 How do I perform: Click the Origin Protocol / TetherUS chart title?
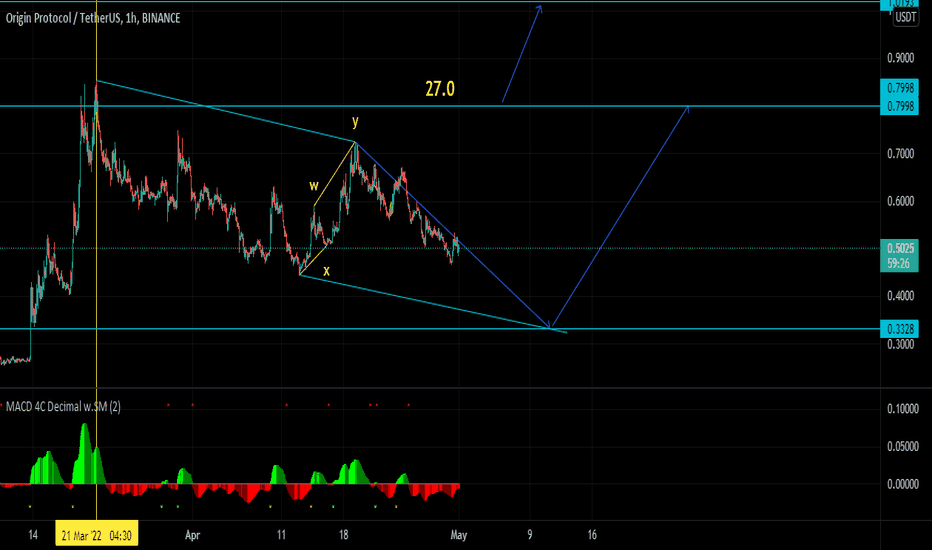[x=93, y=18]
